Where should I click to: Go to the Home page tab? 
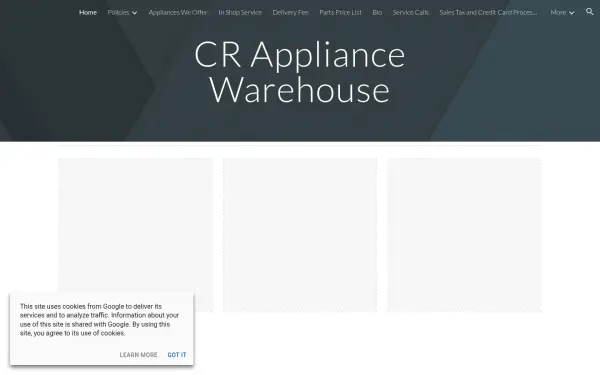pos(88,12)
